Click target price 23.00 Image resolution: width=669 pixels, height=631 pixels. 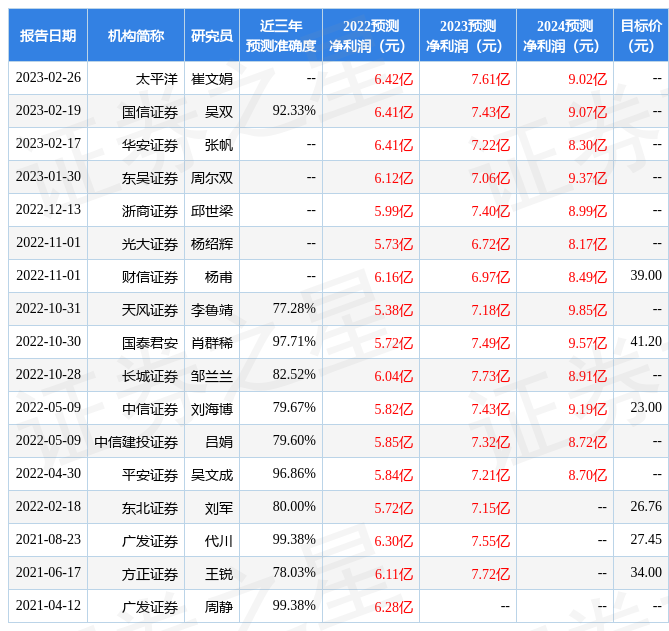646,407
